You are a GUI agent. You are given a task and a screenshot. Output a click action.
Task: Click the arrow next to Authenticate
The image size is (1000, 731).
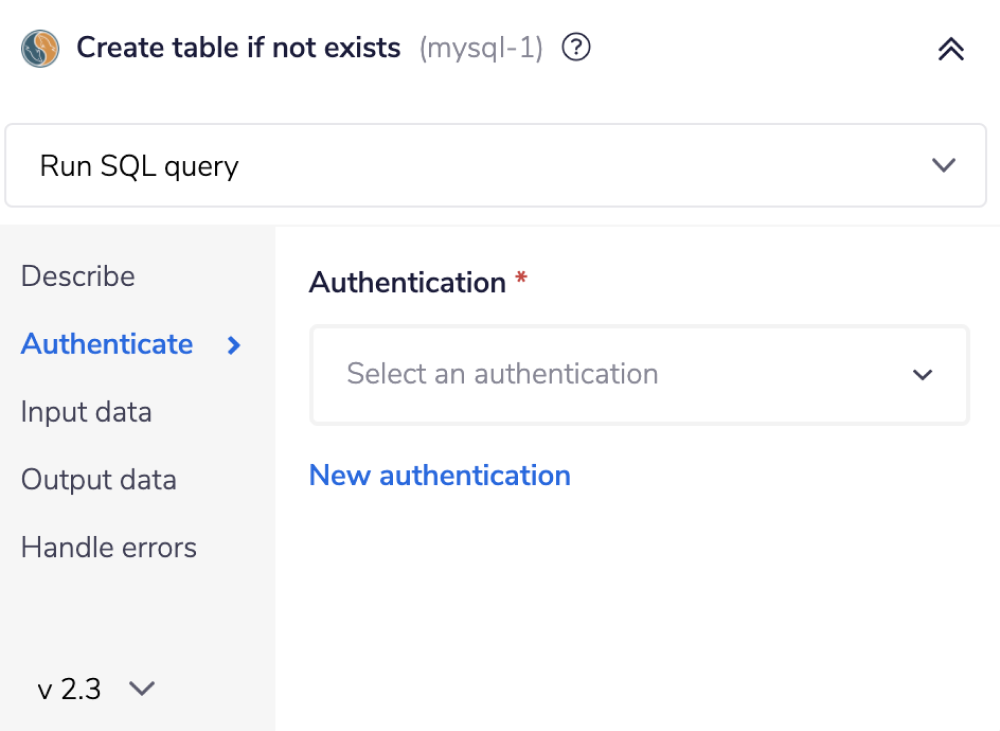(232, 345)
